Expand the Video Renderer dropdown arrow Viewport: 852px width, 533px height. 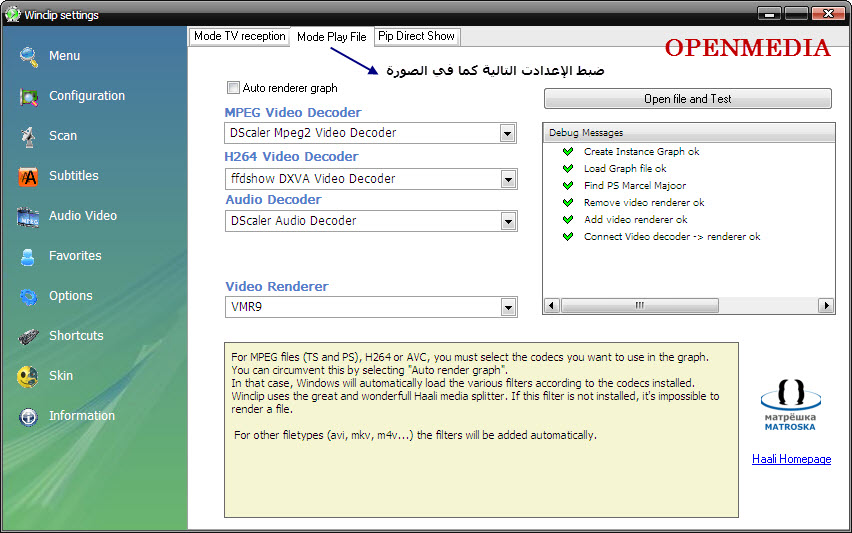point(508,308)
